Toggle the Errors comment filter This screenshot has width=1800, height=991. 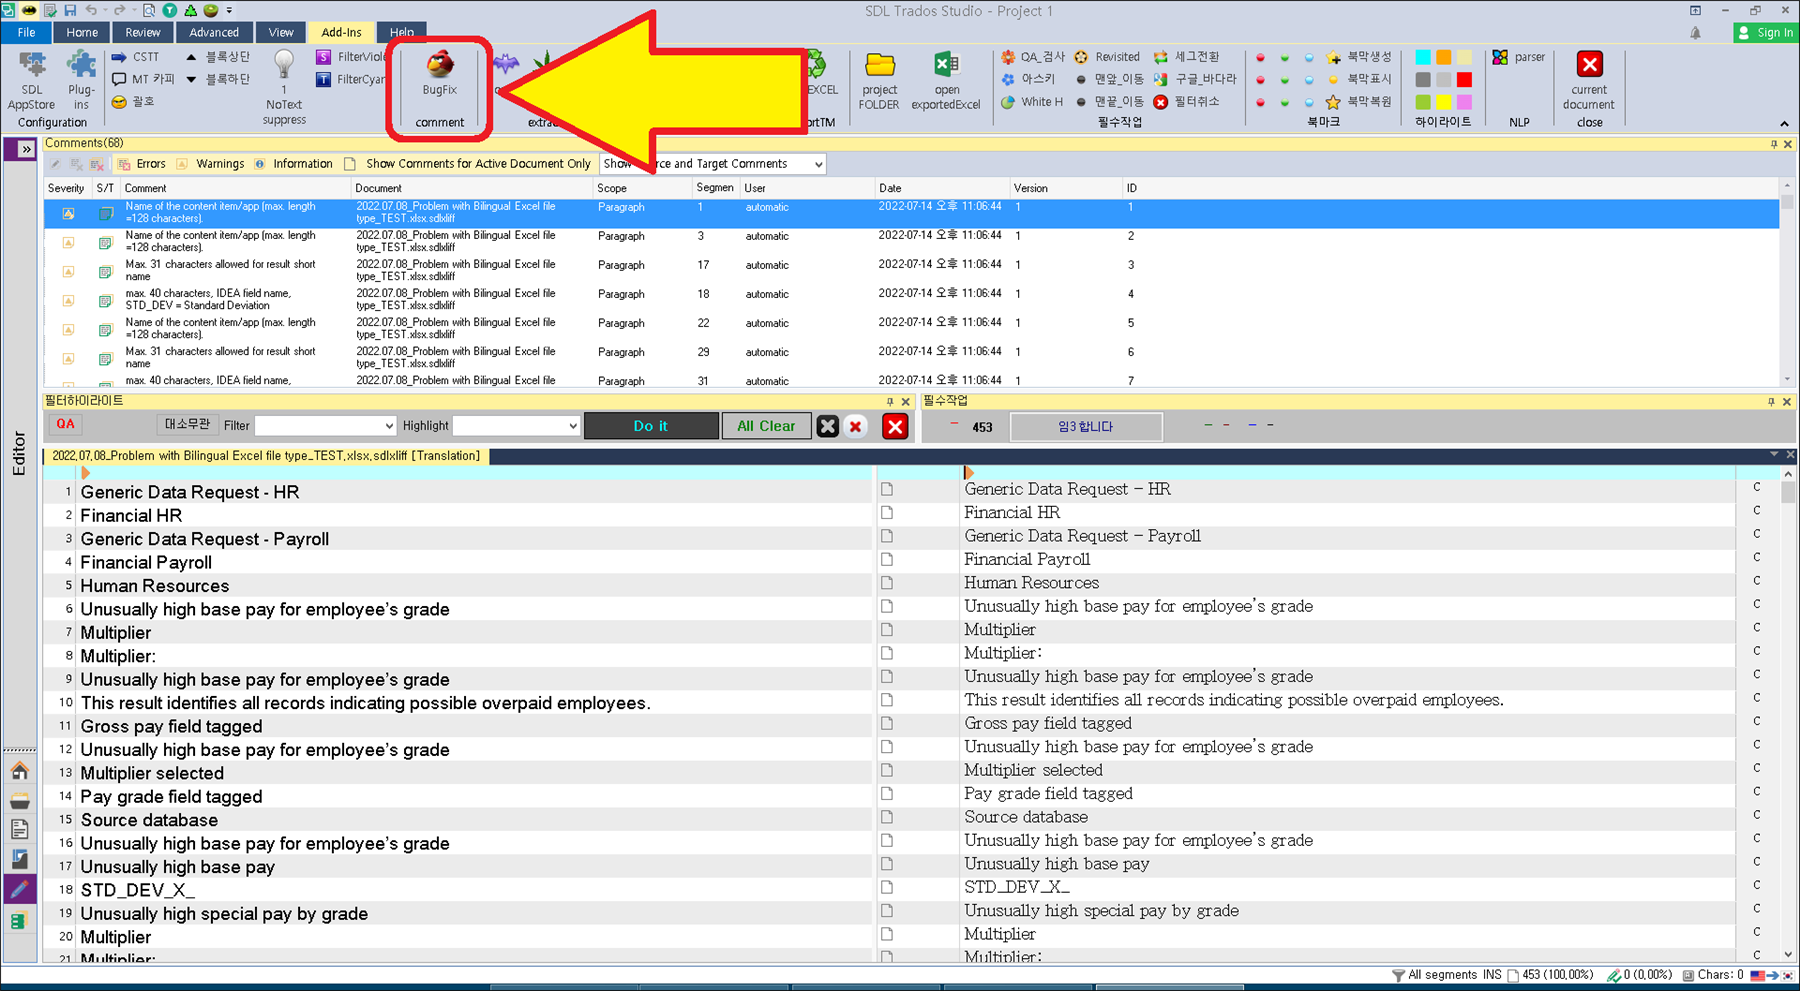tap(142, 164)
